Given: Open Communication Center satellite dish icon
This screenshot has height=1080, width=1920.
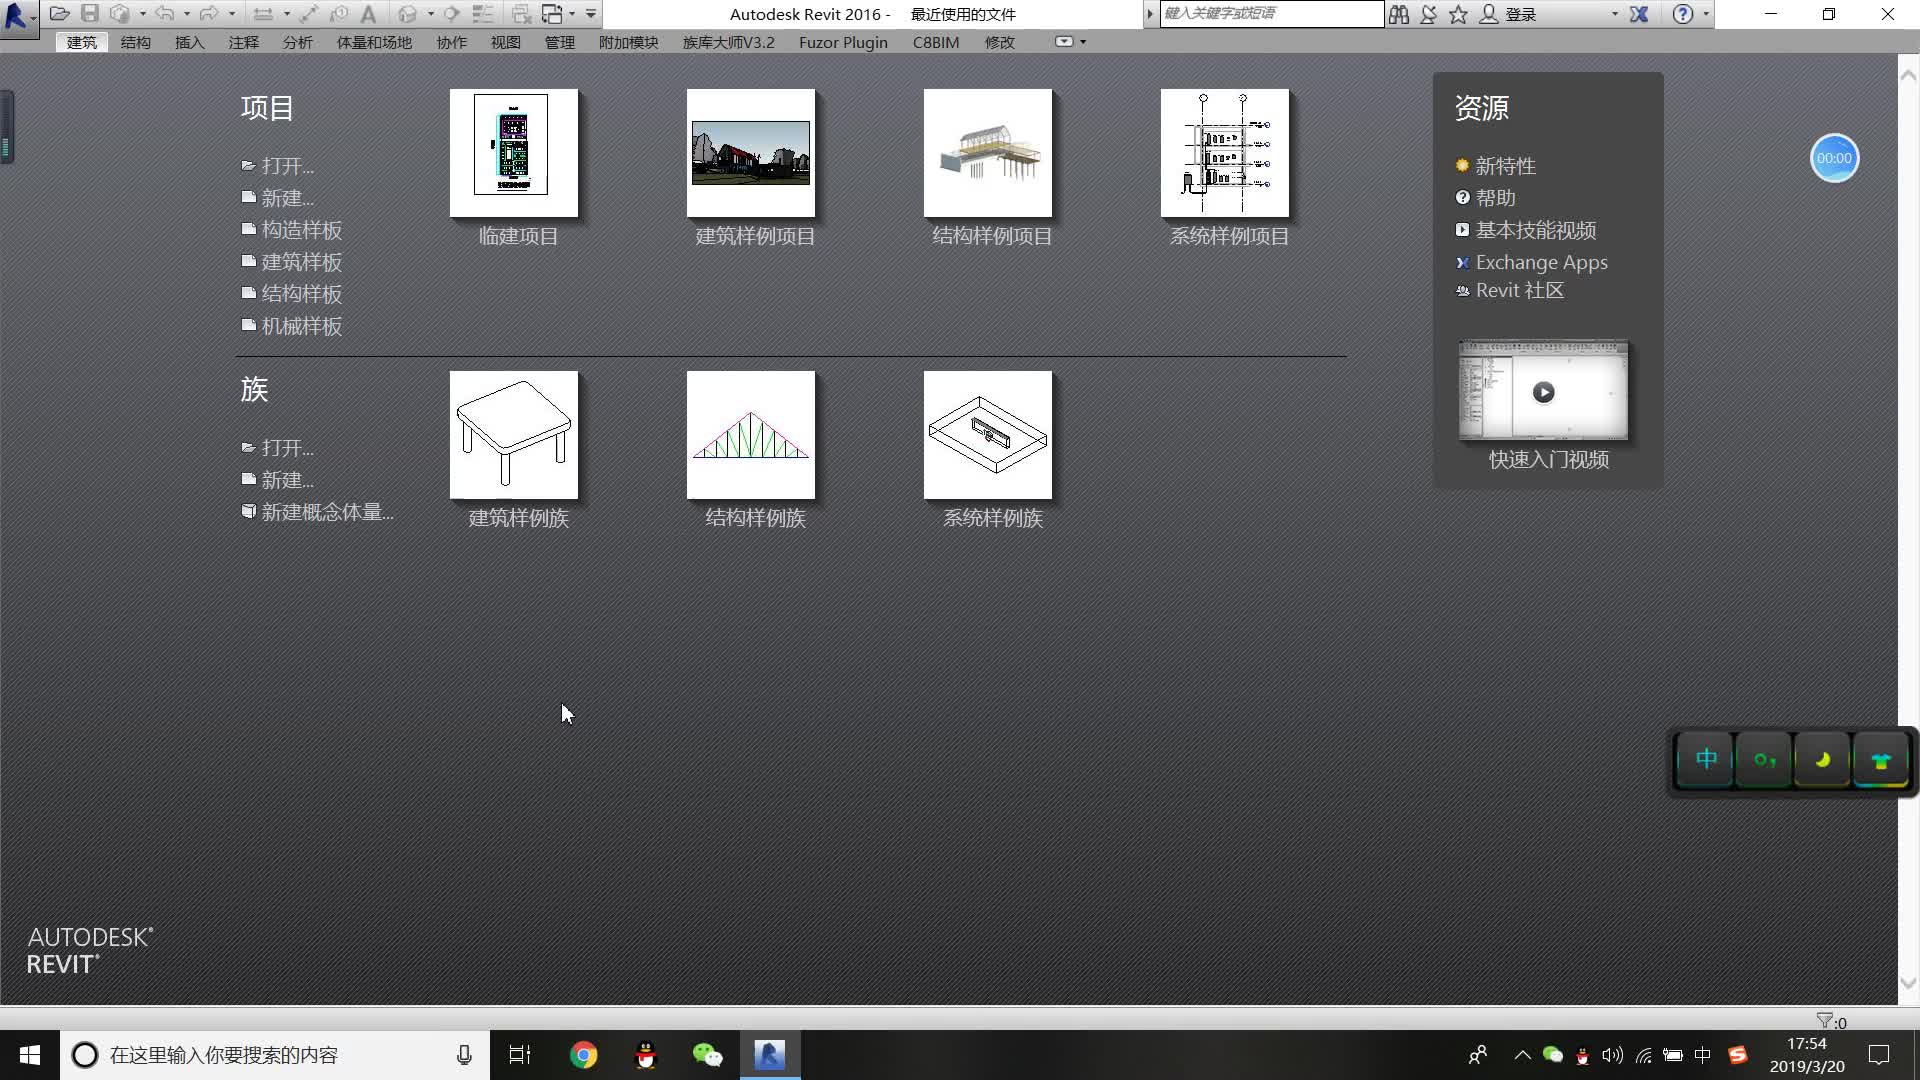Looking at the screenshot, I should (1429, 14).
